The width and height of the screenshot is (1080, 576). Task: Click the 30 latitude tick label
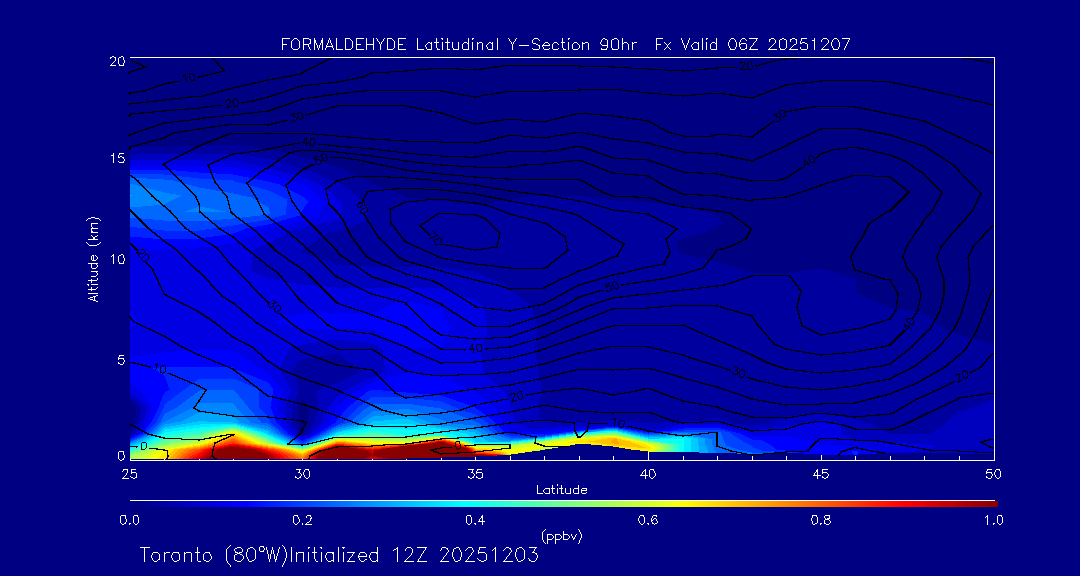(x=302, y=473)
